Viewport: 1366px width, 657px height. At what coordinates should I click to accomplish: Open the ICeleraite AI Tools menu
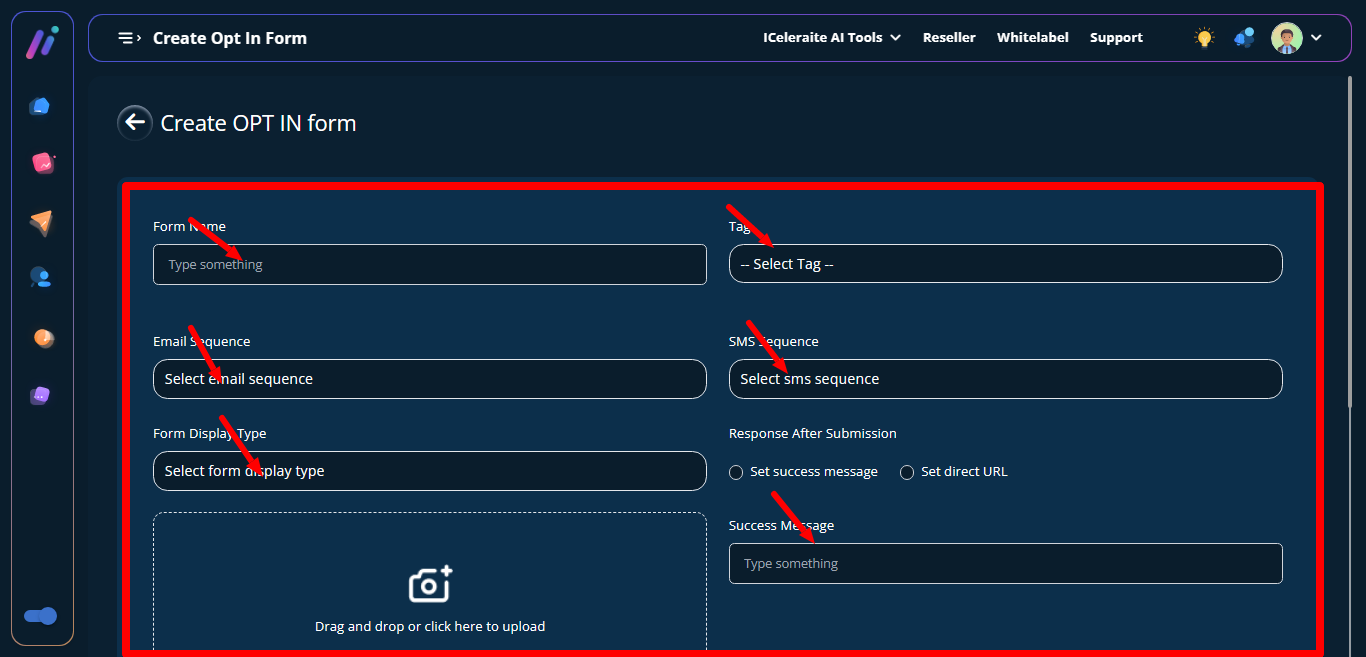(x=831, y=38)
